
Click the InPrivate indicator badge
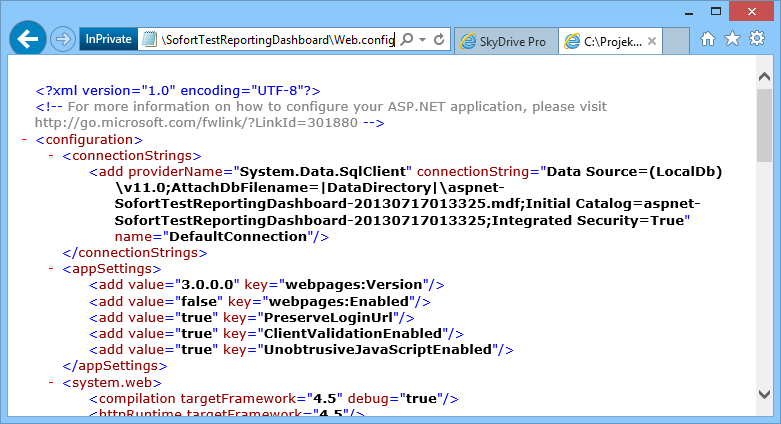(x=108, y=40)
